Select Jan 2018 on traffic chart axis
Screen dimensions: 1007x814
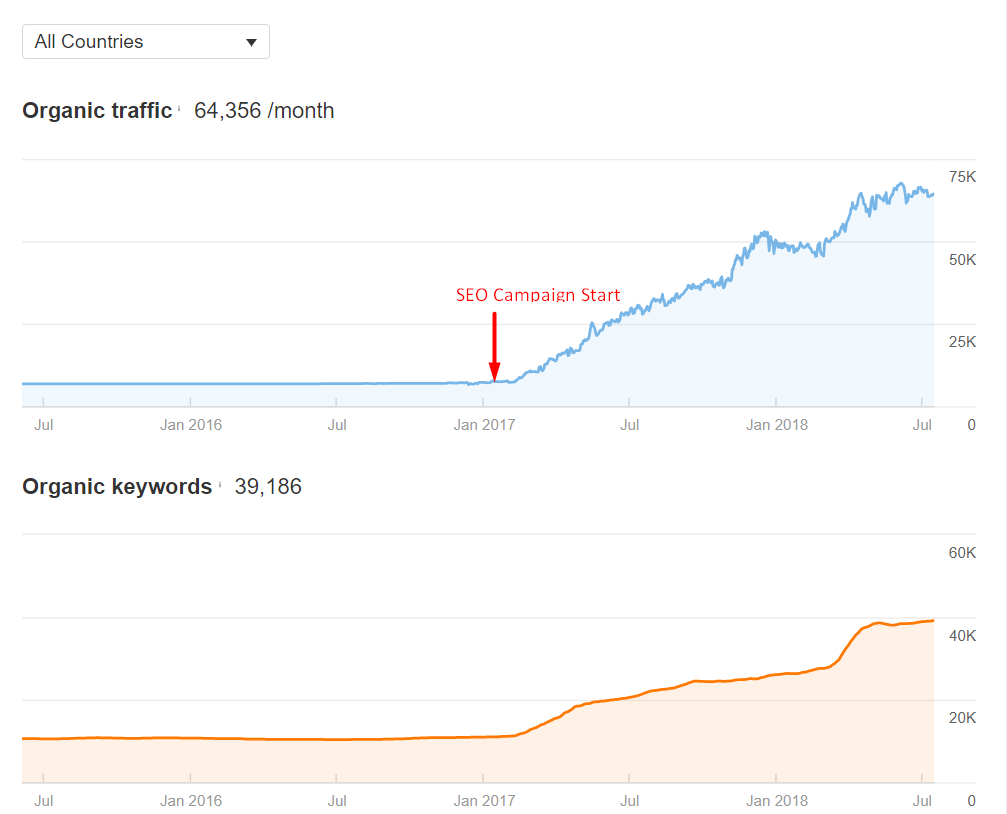click(x=777, y=425)
